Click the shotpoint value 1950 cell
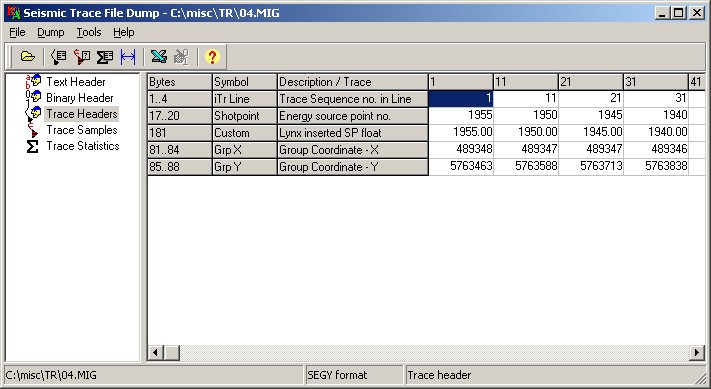This screenshot has width=711, height=389. pos(526,116)
